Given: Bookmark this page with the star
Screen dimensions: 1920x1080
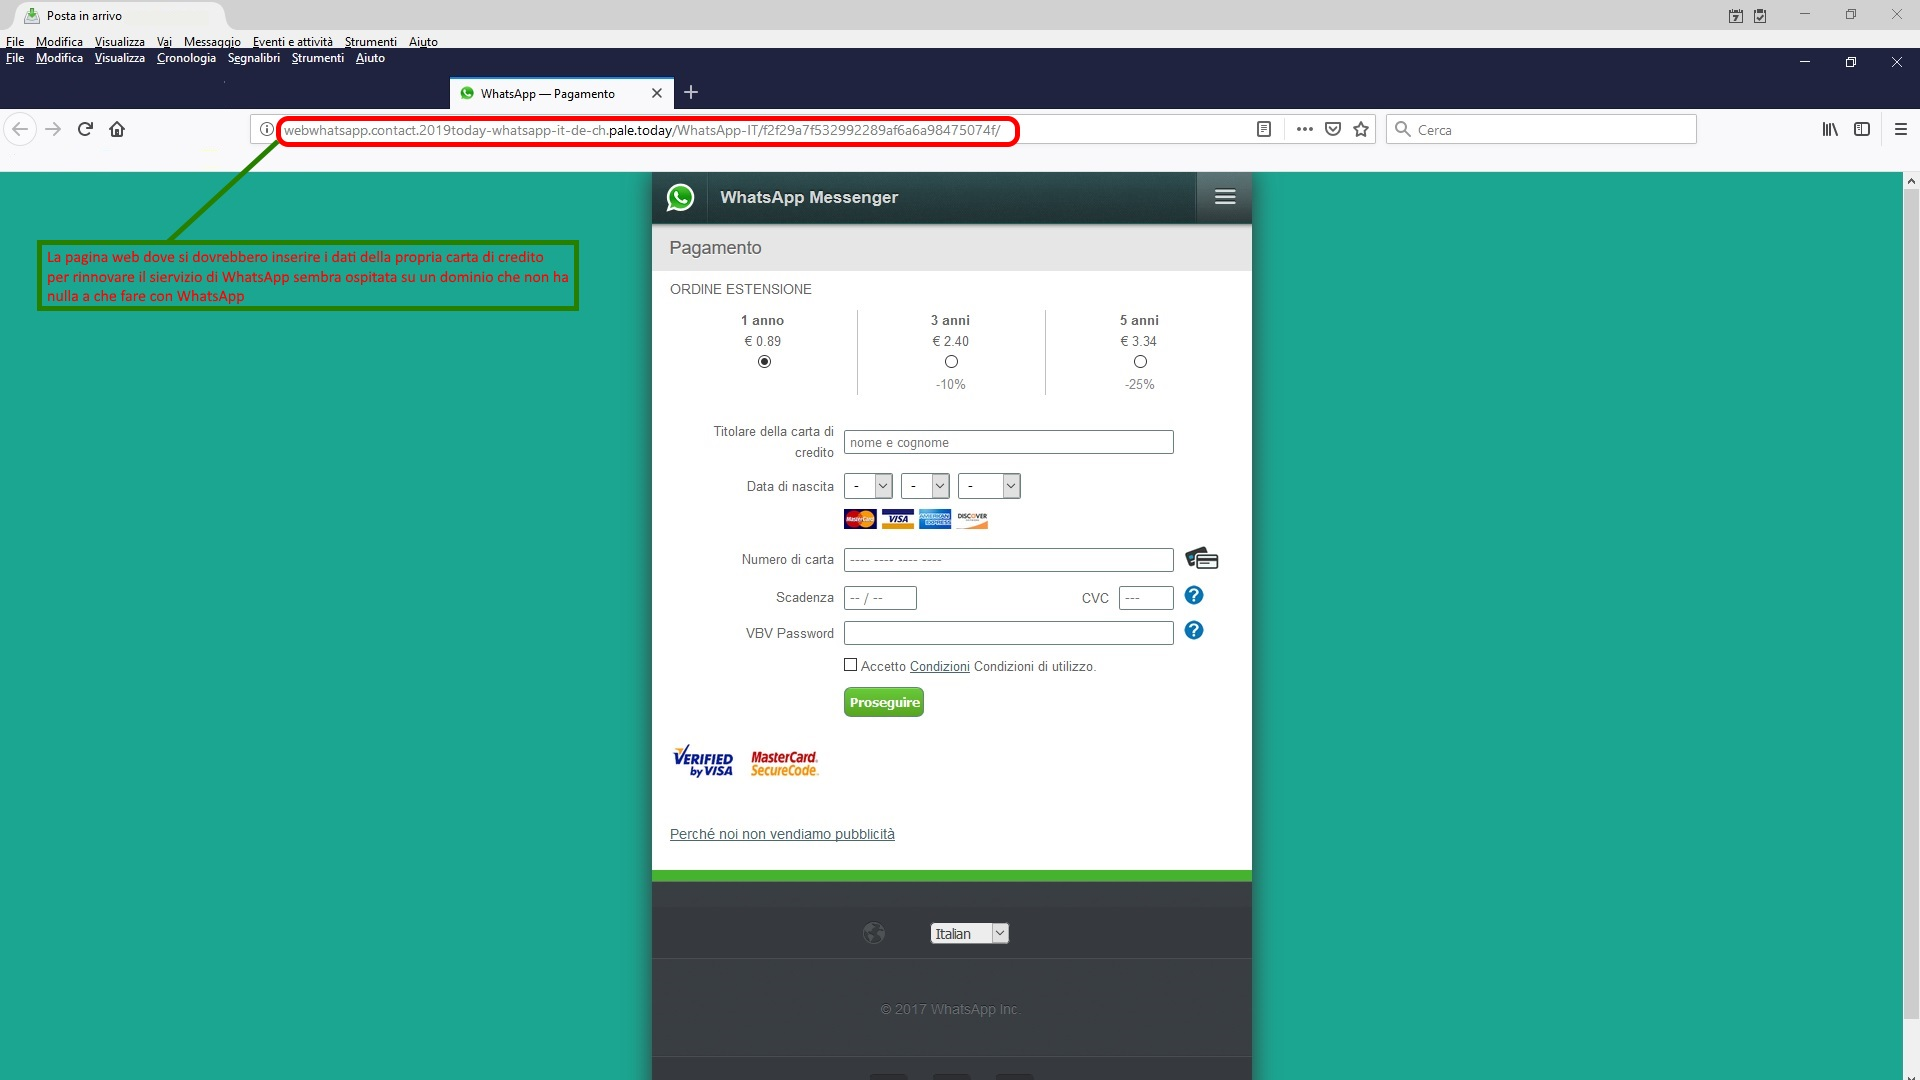Looking at the screenshot, I should tap(1361, 129).
